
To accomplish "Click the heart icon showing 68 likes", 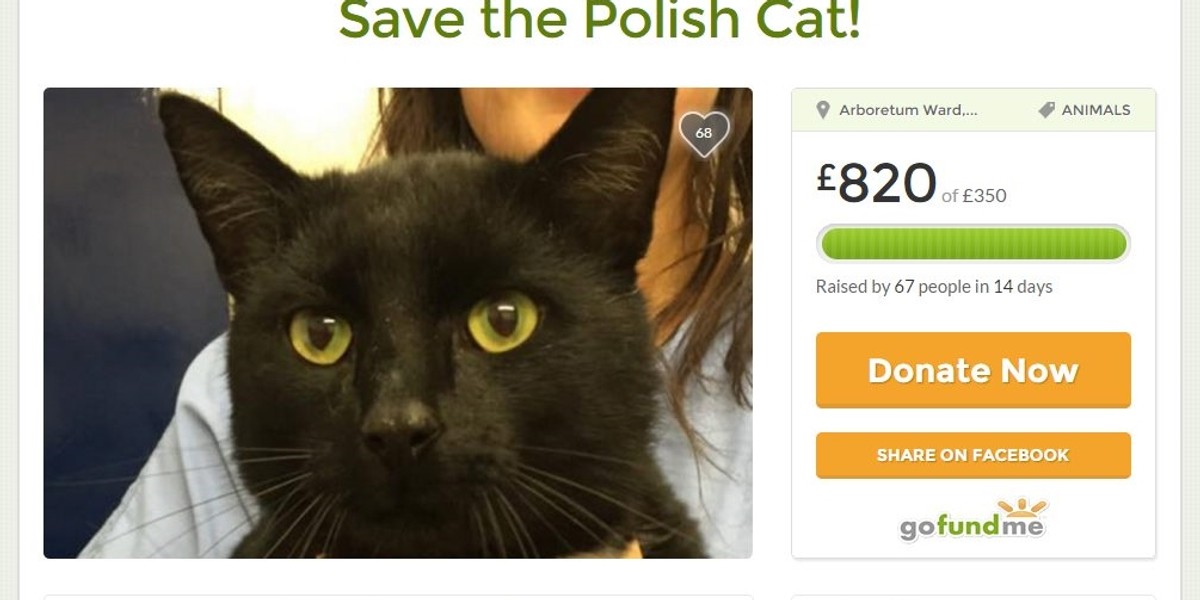I will point(704,133).
